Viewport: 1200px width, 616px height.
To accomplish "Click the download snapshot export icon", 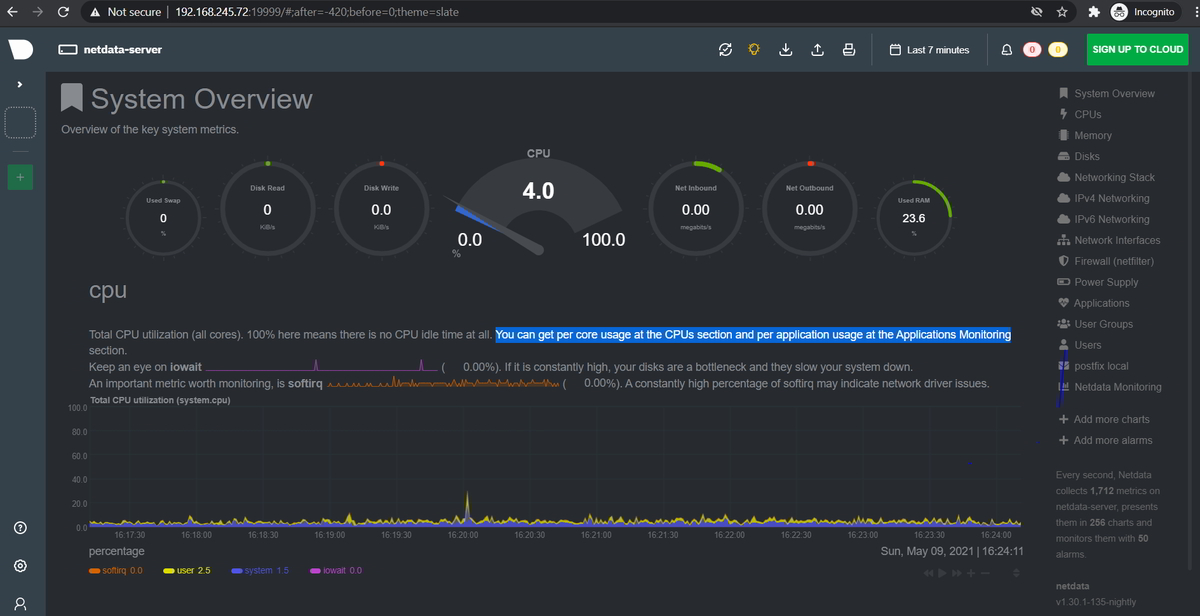I will click(x=786, y=49).
